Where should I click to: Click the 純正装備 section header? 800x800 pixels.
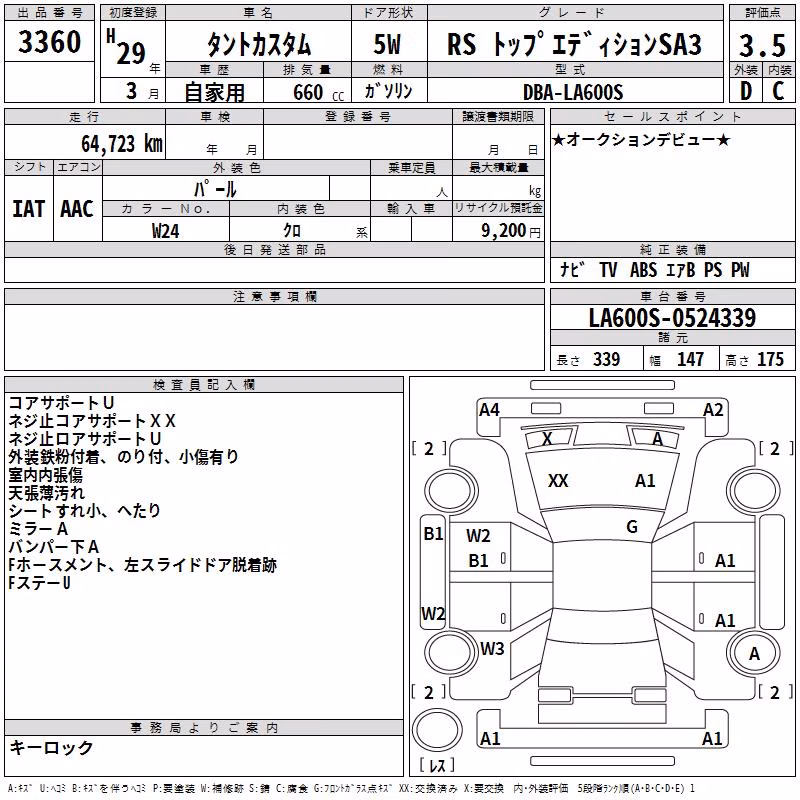click(672, 249)
